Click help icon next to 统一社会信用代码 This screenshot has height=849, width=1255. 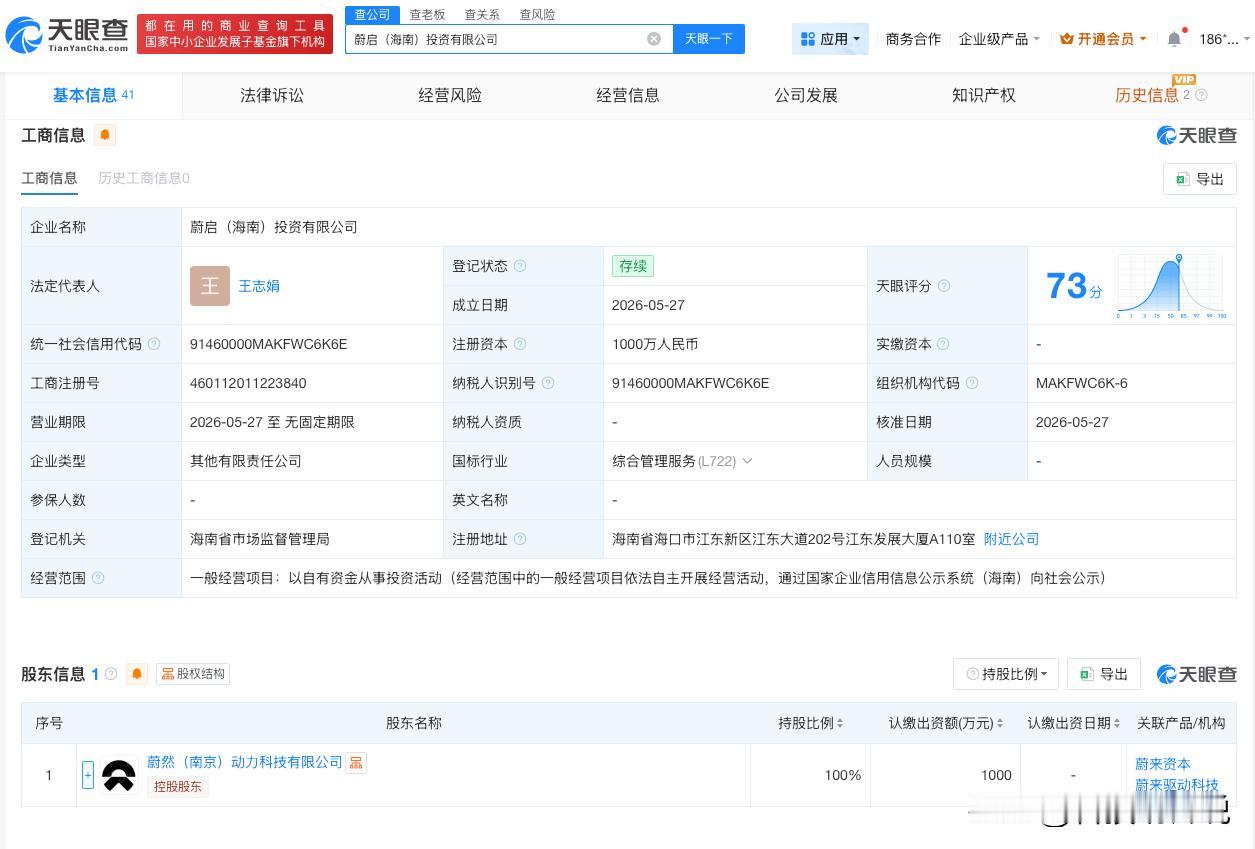coord(154,344)
